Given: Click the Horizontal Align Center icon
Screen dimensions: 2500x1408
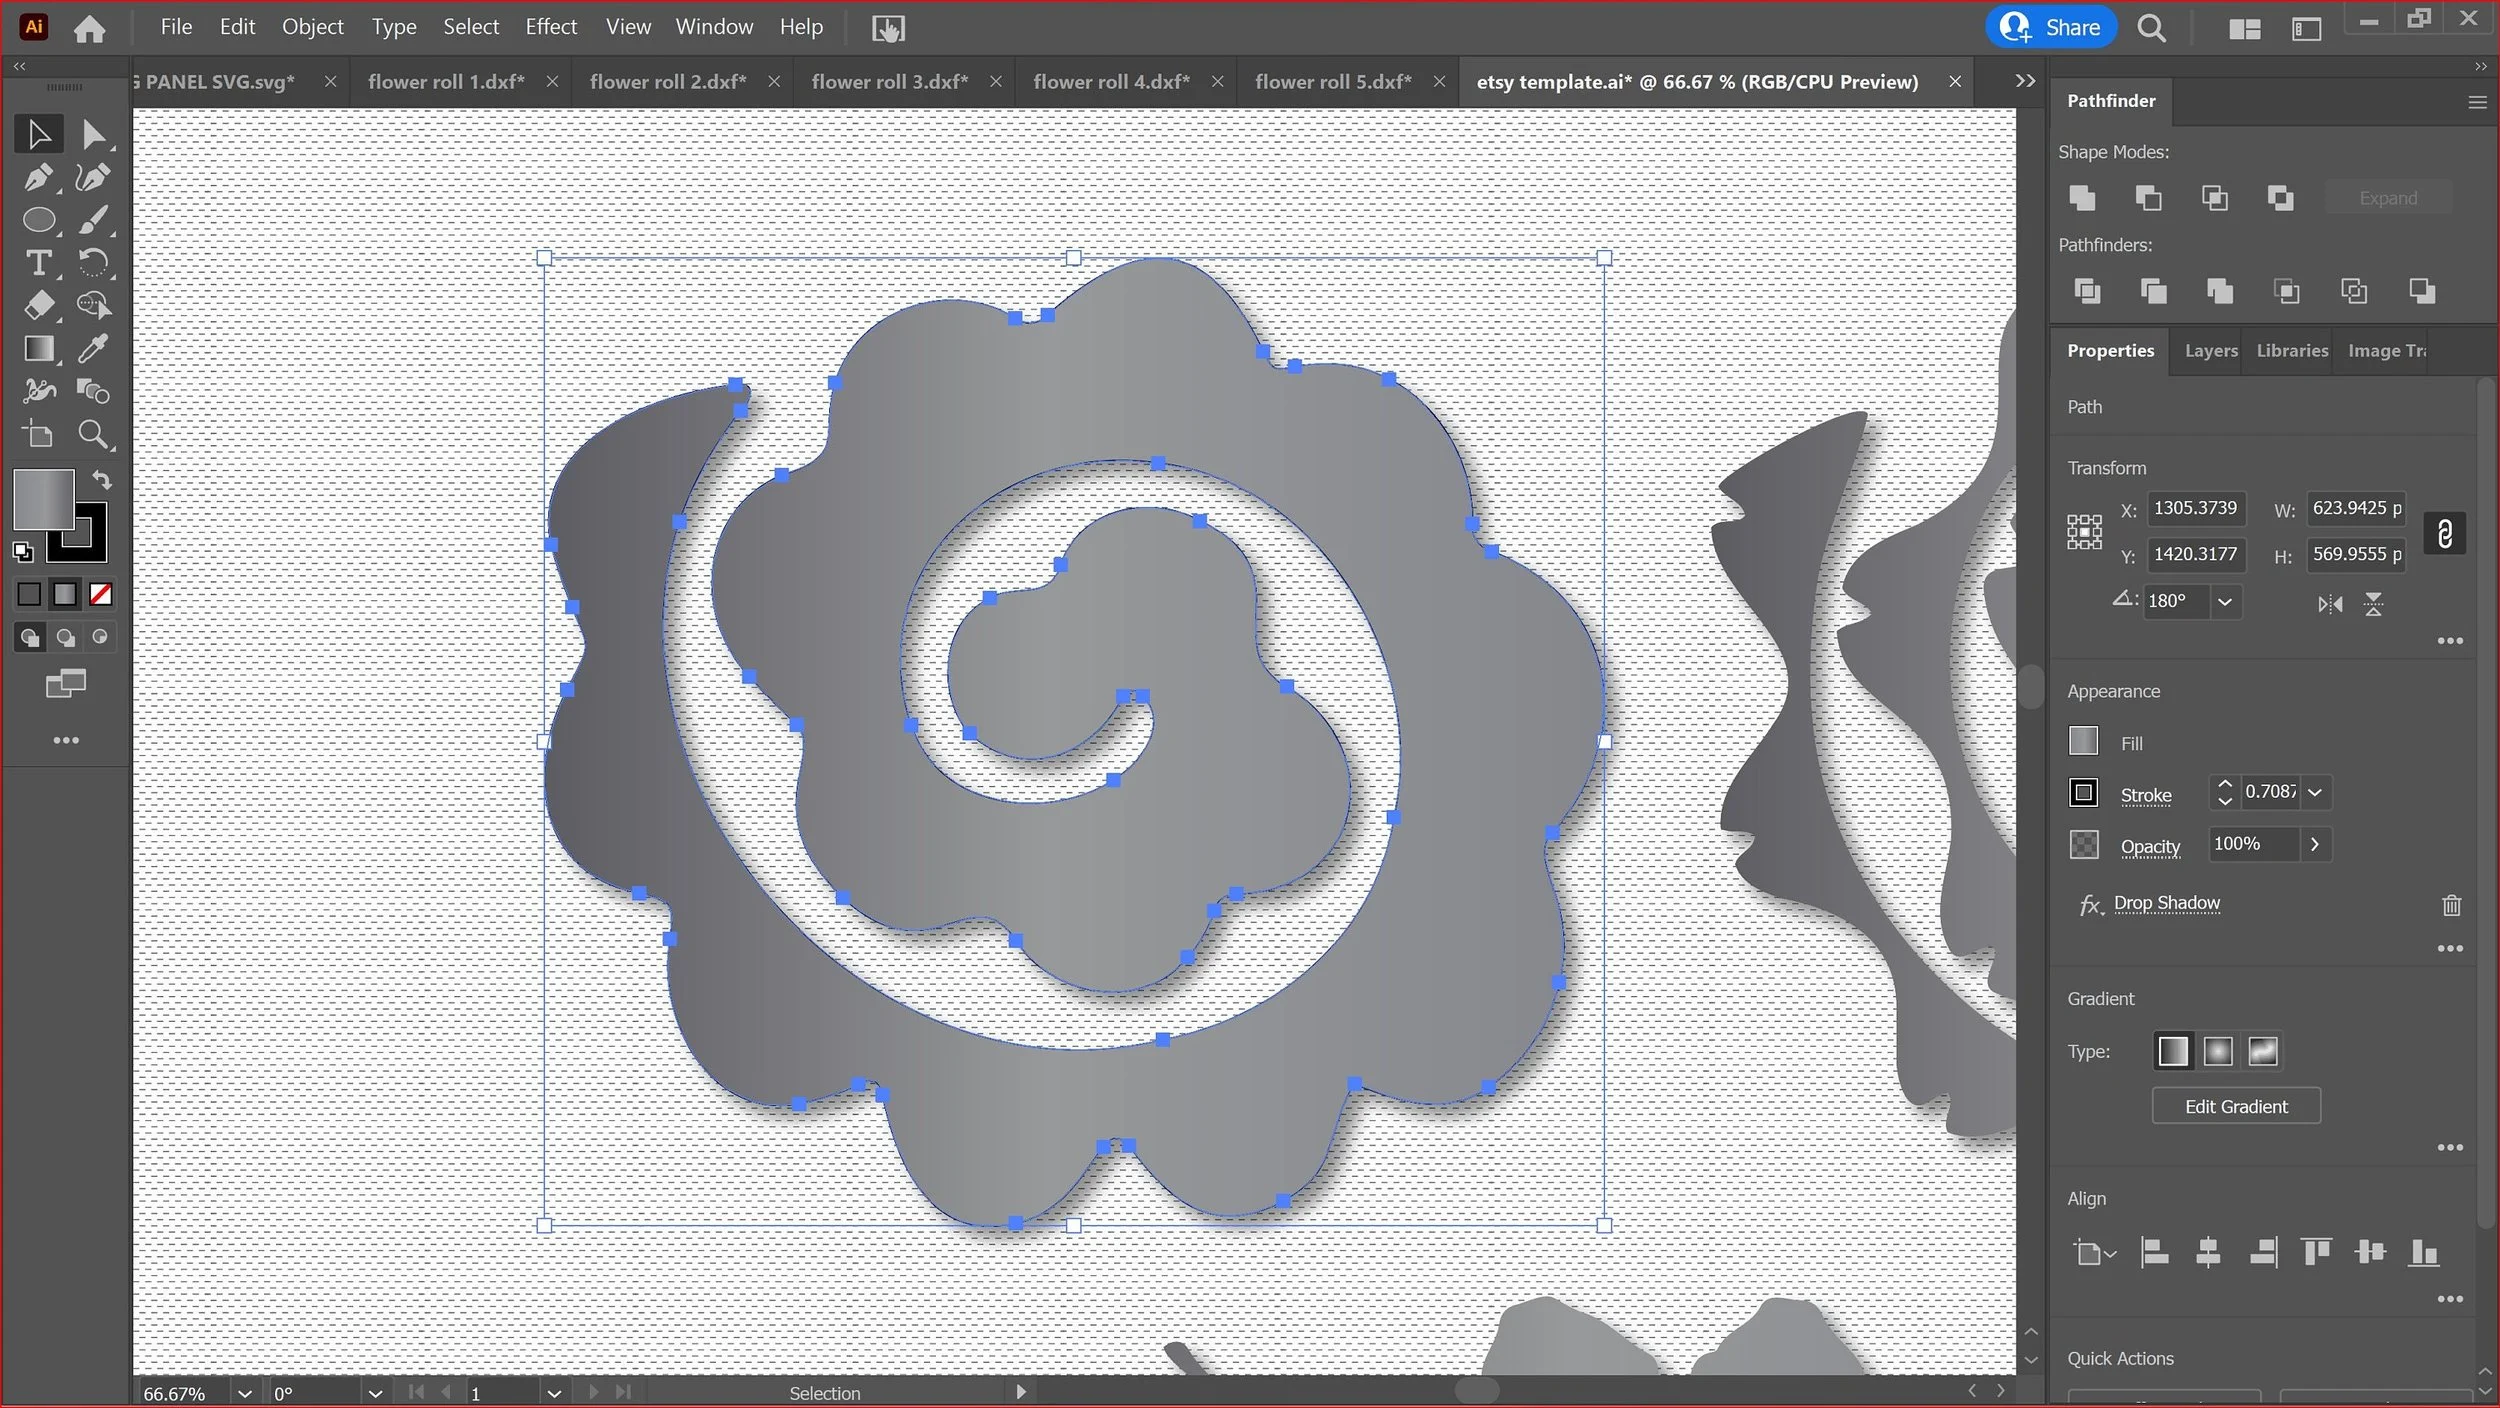Looking at the screenshot, I should tap(2207, 1252).
